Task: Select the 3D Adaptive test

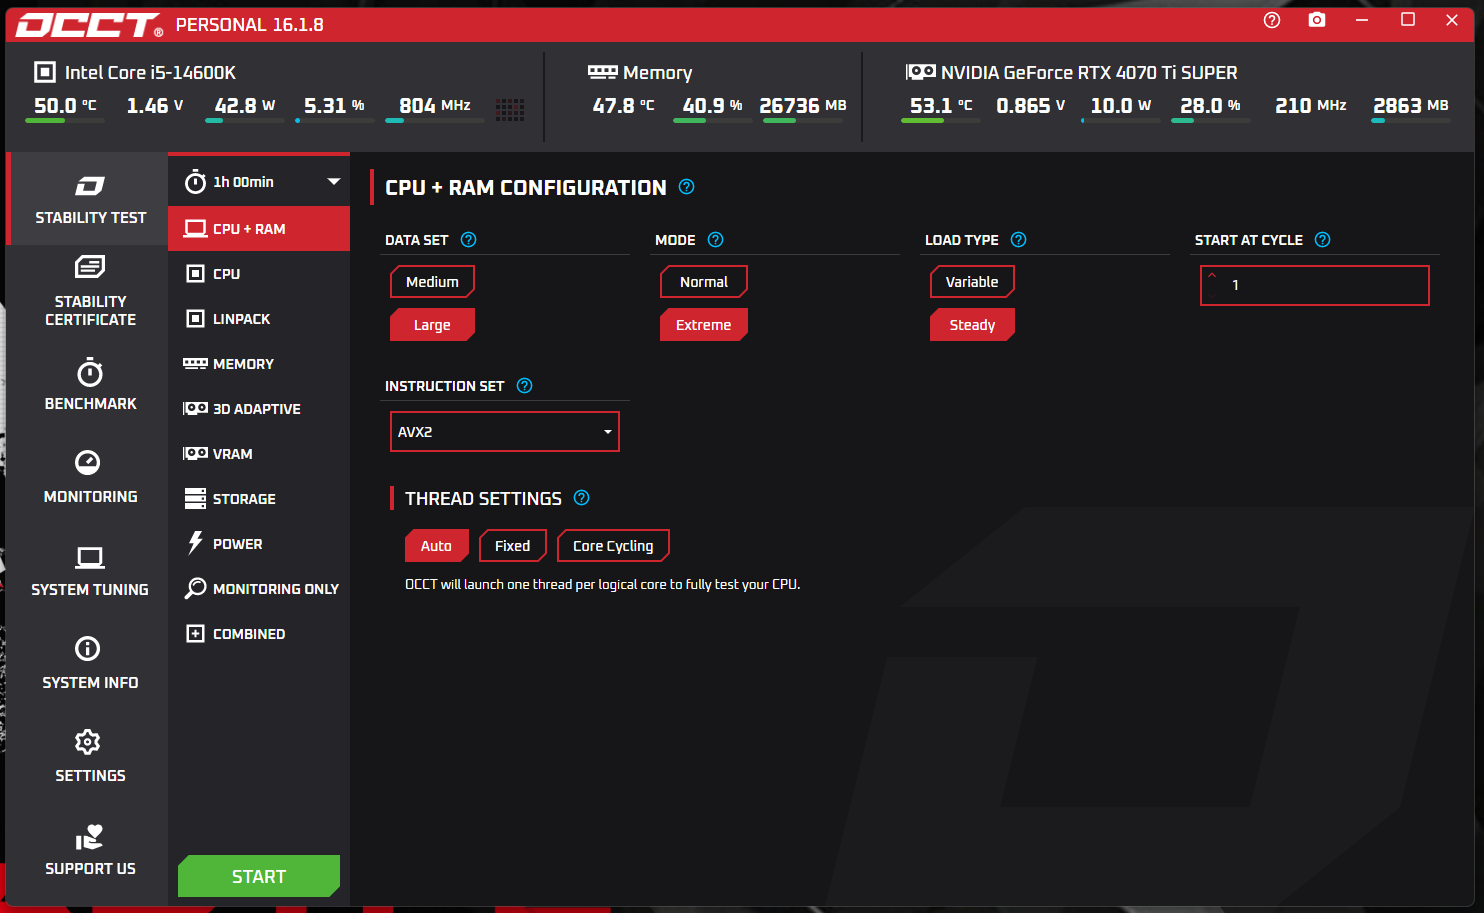Action: click(x=259, y=409)
